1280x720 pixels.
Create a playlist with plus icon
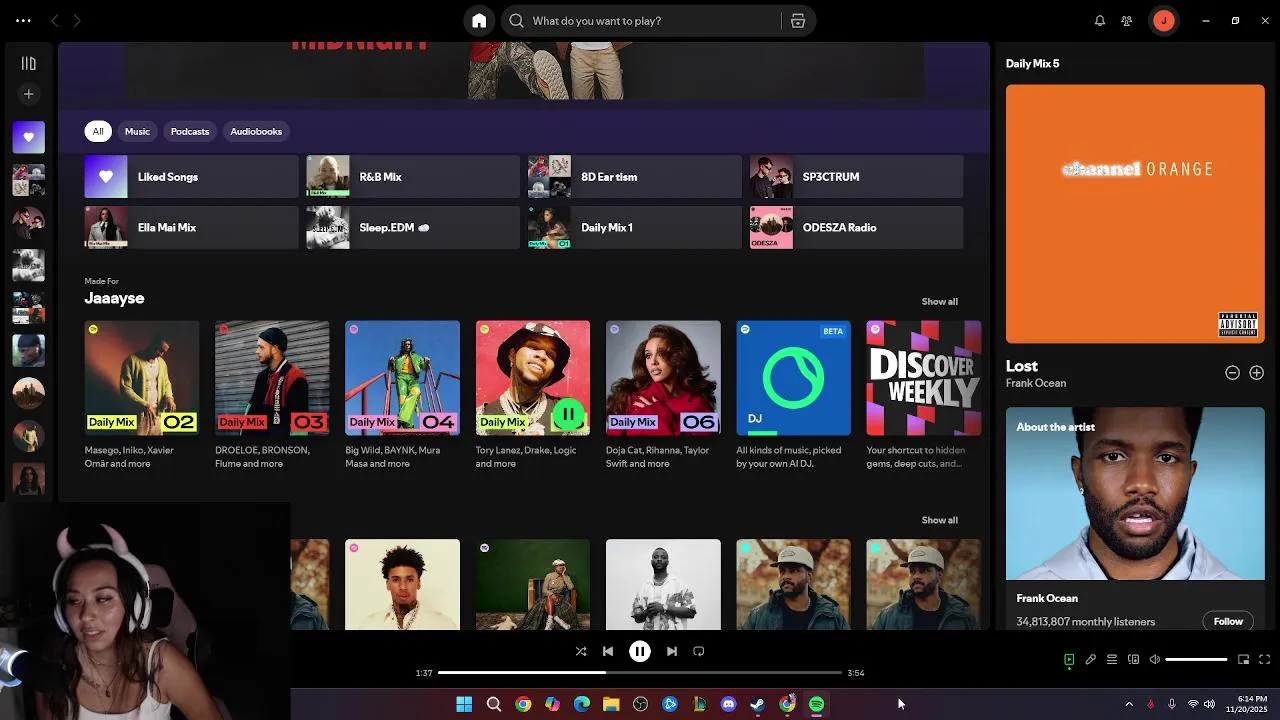pos(28,94)
